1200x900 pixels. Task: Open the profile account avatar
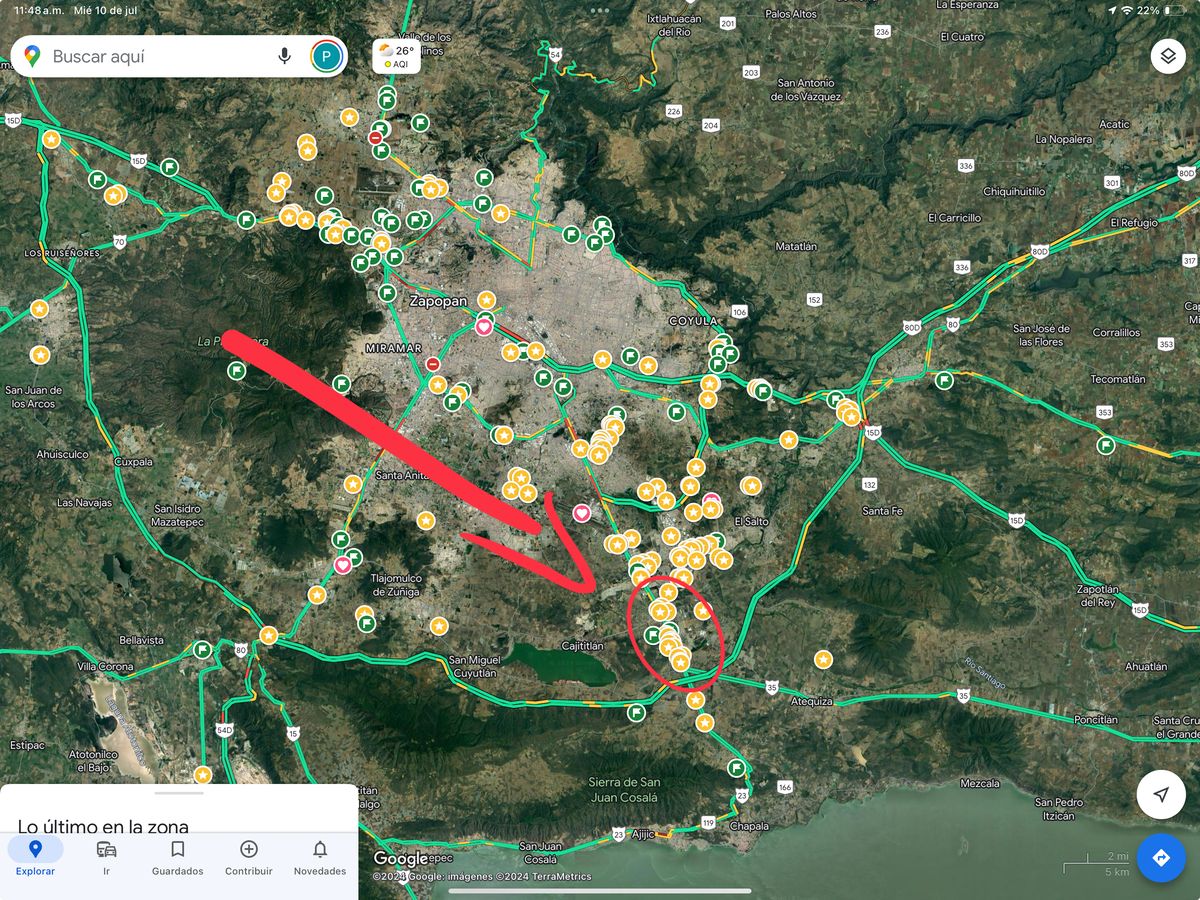click(x=327, y=56)
